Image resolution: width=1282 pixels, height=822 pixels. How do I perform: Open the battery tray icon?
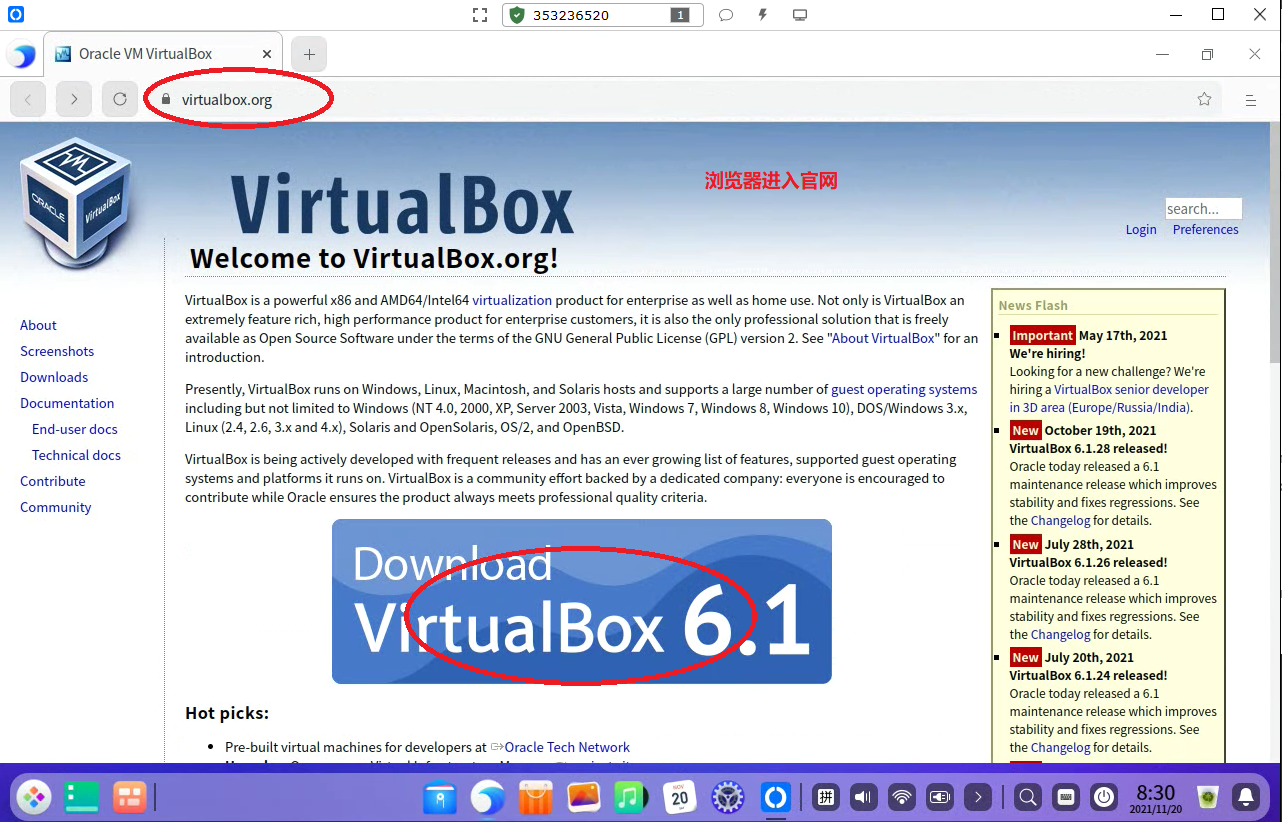click(940, 797)
